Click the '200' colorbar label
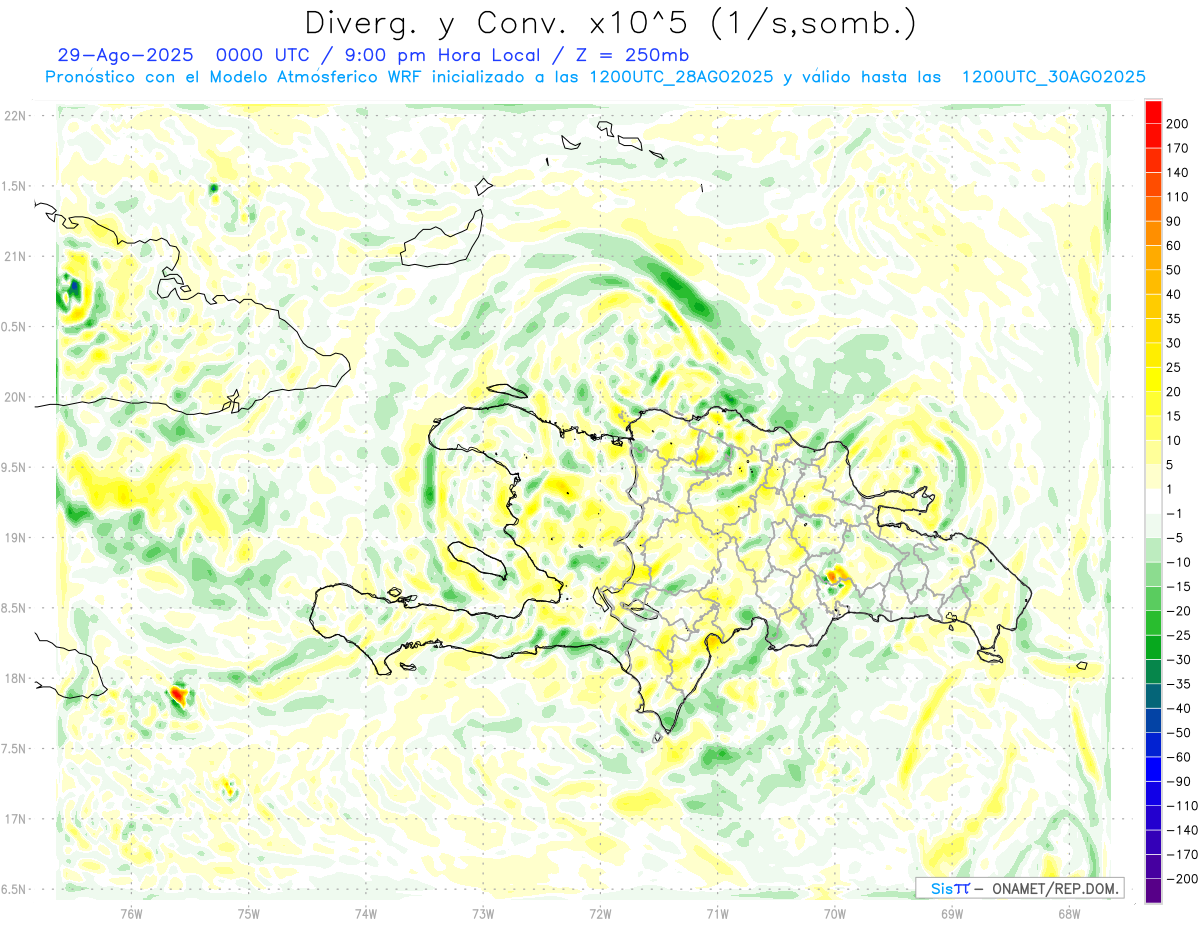Image resolution: width=1200 pixels, height=927 pixels. pos(1177,124)
